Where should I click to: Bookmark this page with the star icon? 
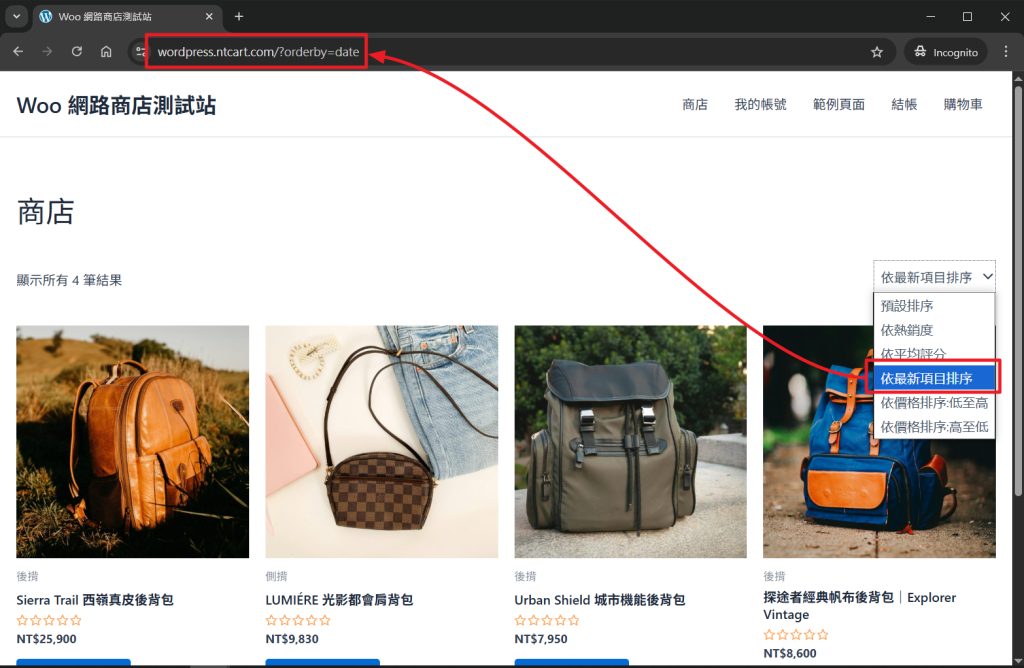point(876,52)
